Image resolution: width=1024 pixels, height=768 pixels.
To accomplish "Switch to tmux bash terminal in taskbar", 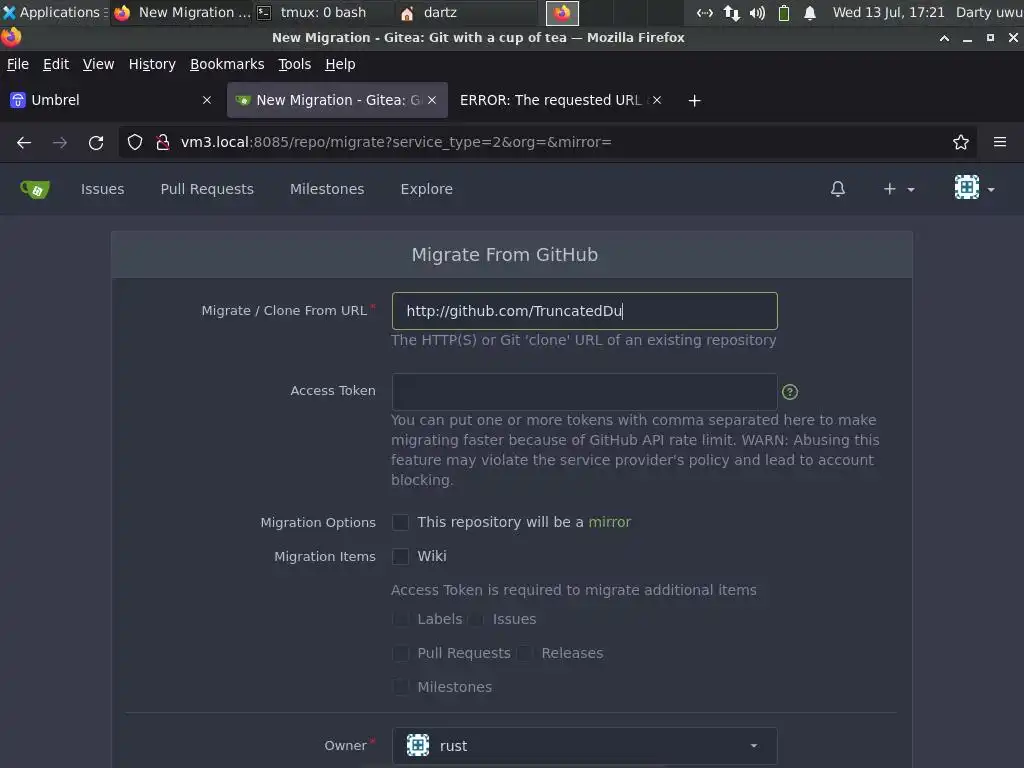I will pyautogui.click(x=323, y=12).
